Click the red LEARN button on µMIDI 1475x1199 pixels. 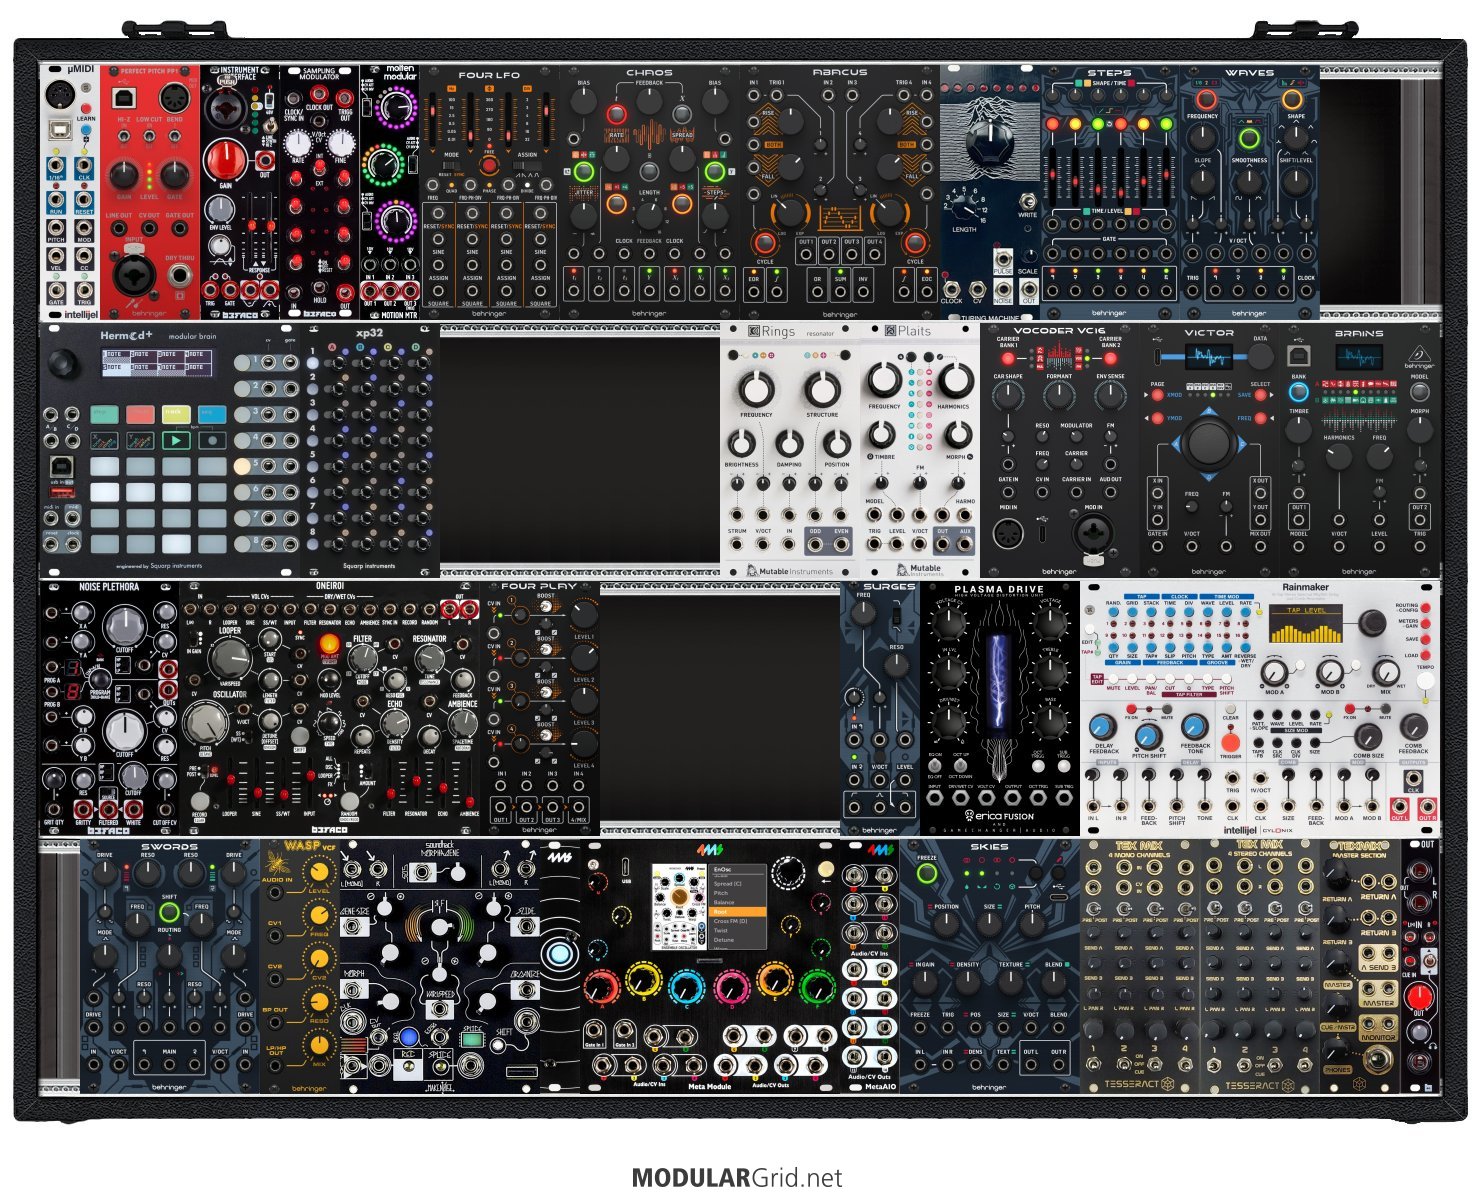(86, 108)
